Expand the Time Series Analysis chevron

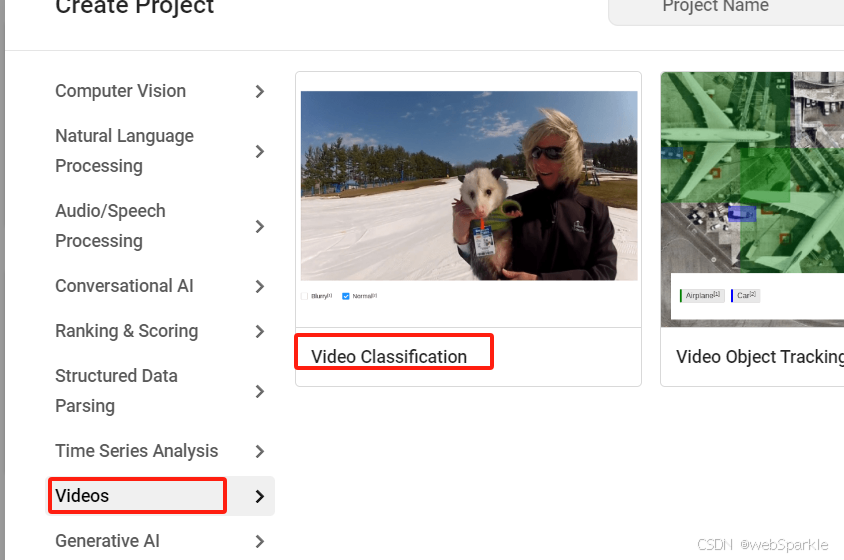click(259, 451)
